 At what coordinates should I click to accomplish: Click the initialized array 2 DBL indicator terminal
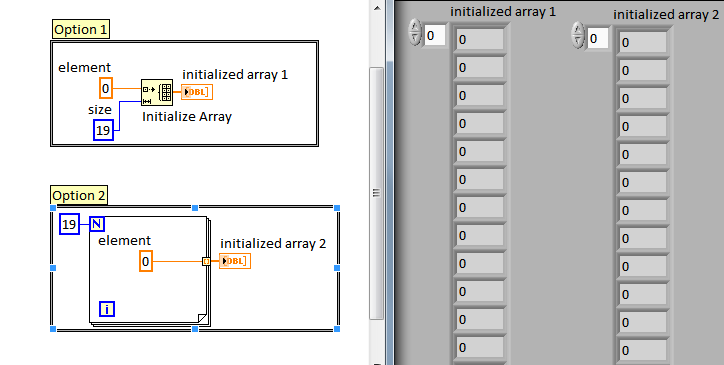[x=235, y=261]
